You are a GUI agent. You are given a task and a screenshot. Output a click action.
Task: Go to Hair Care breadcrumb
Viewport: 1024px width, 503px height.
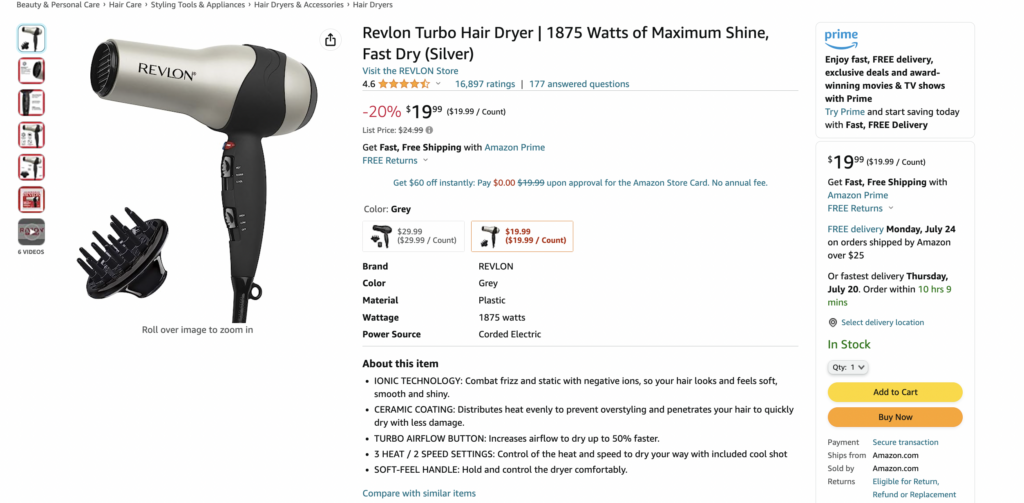tap(125, 5)
